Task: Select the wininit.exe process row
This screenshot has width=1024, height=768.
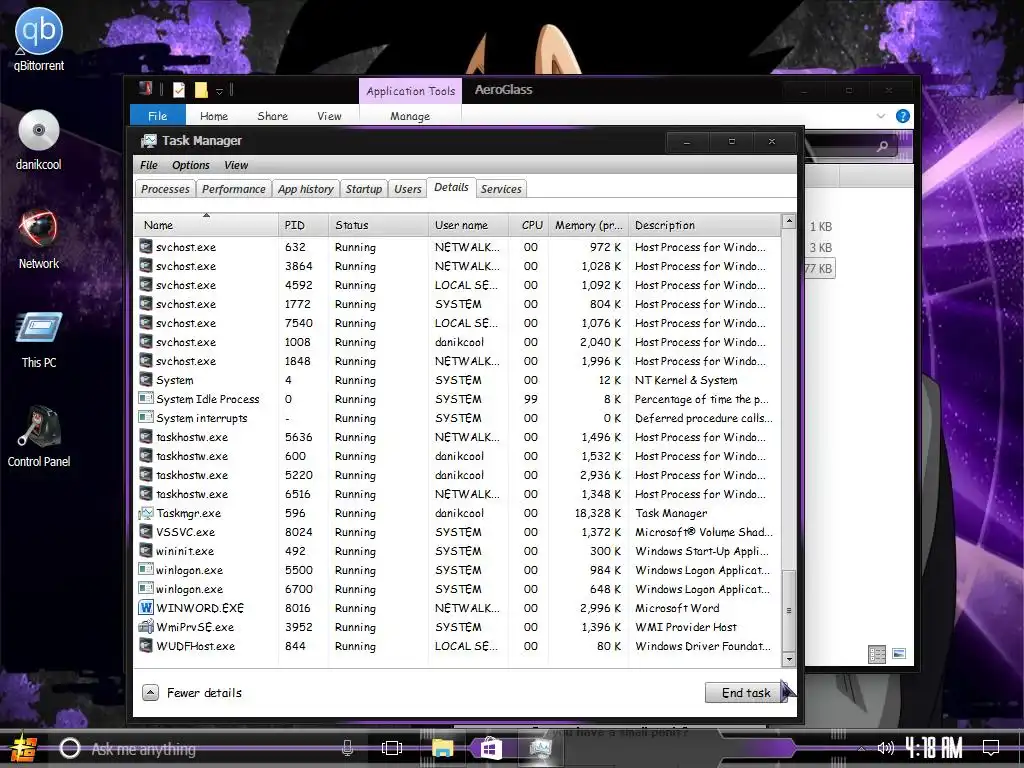Action: 457,551
